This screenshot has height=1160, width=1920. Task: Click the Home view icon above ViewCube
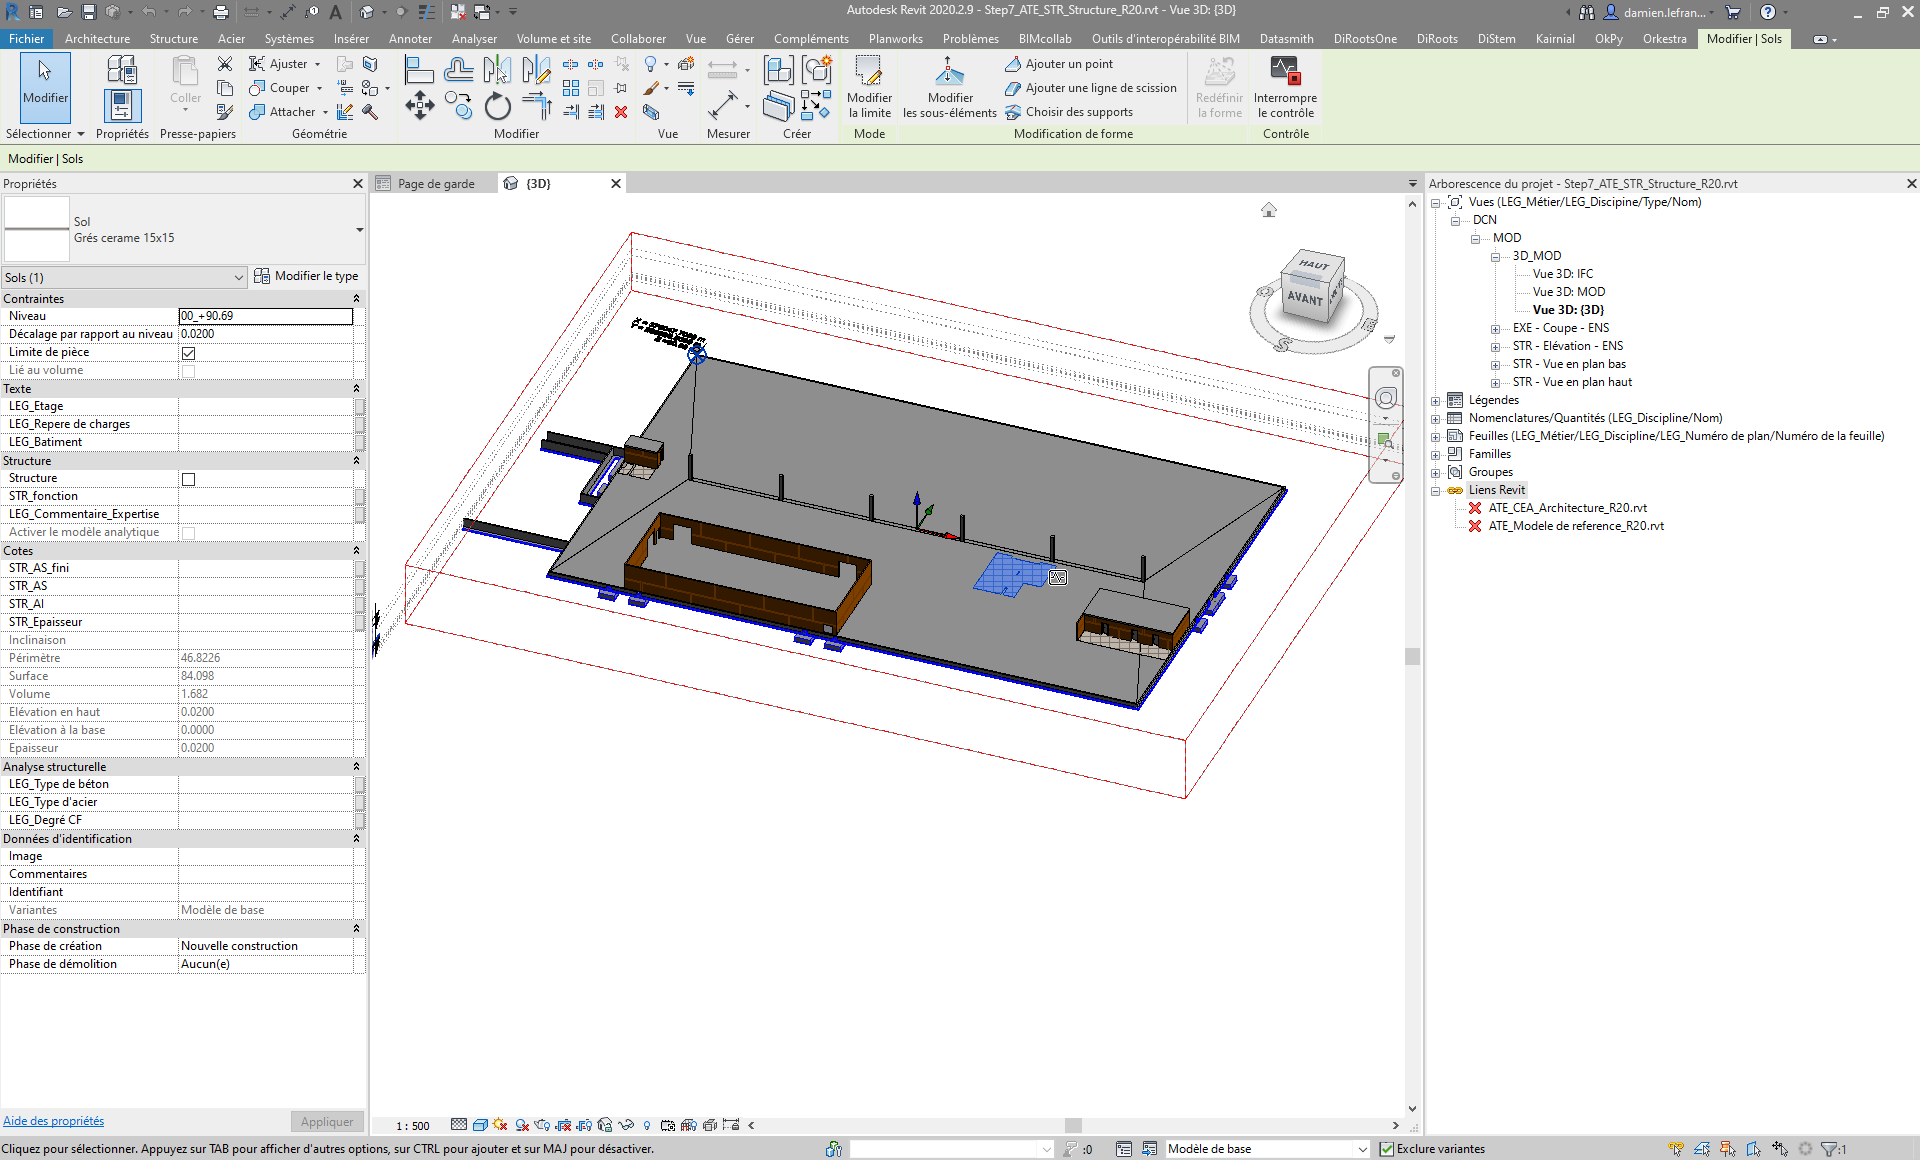[1268, 210]
